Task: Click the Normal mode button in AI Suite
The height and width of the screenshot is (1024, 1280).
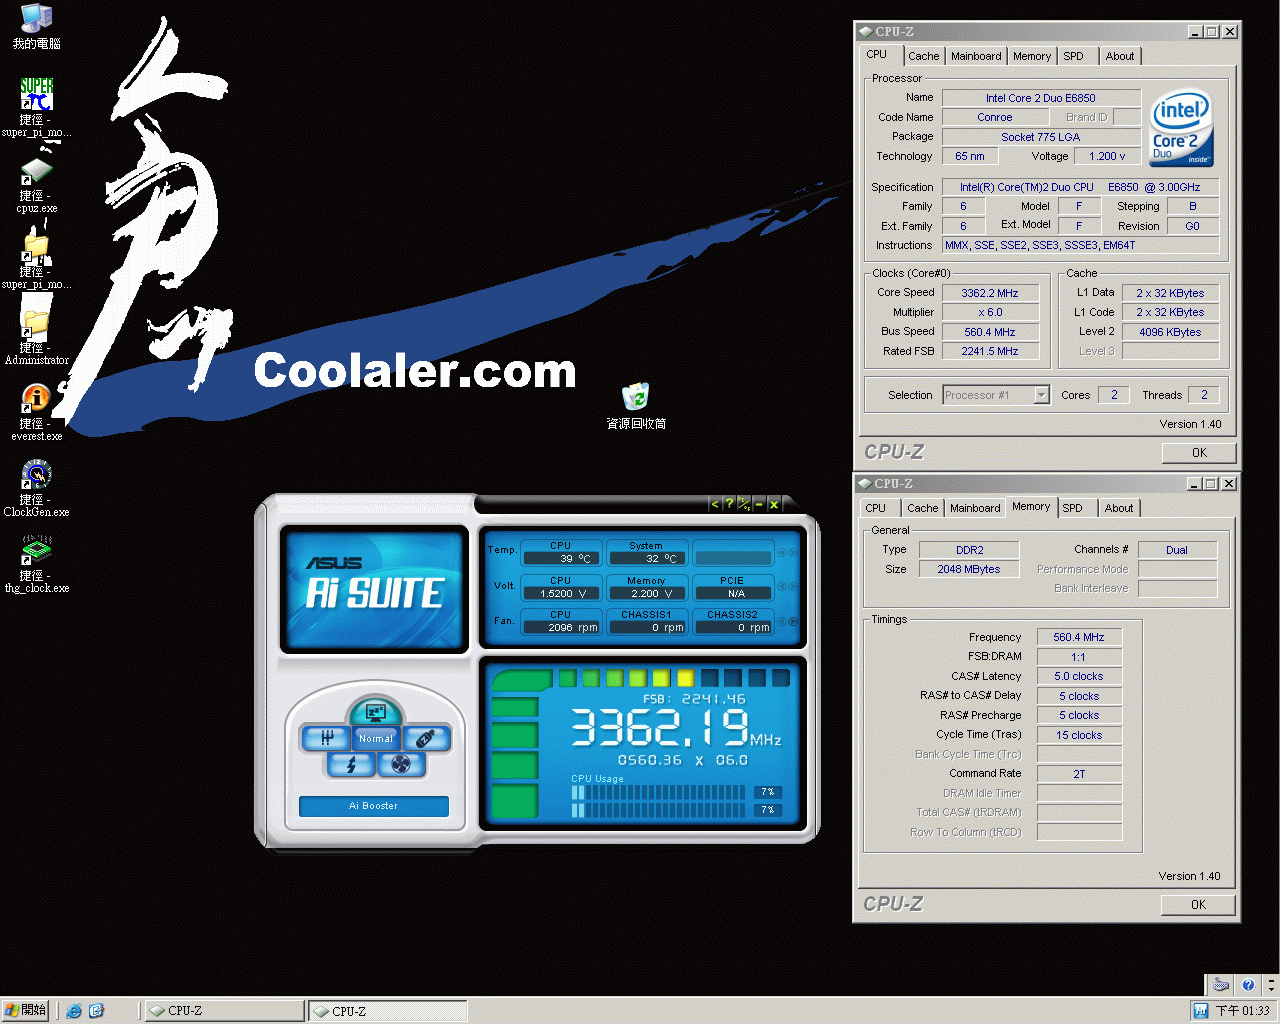Action: 376,738
